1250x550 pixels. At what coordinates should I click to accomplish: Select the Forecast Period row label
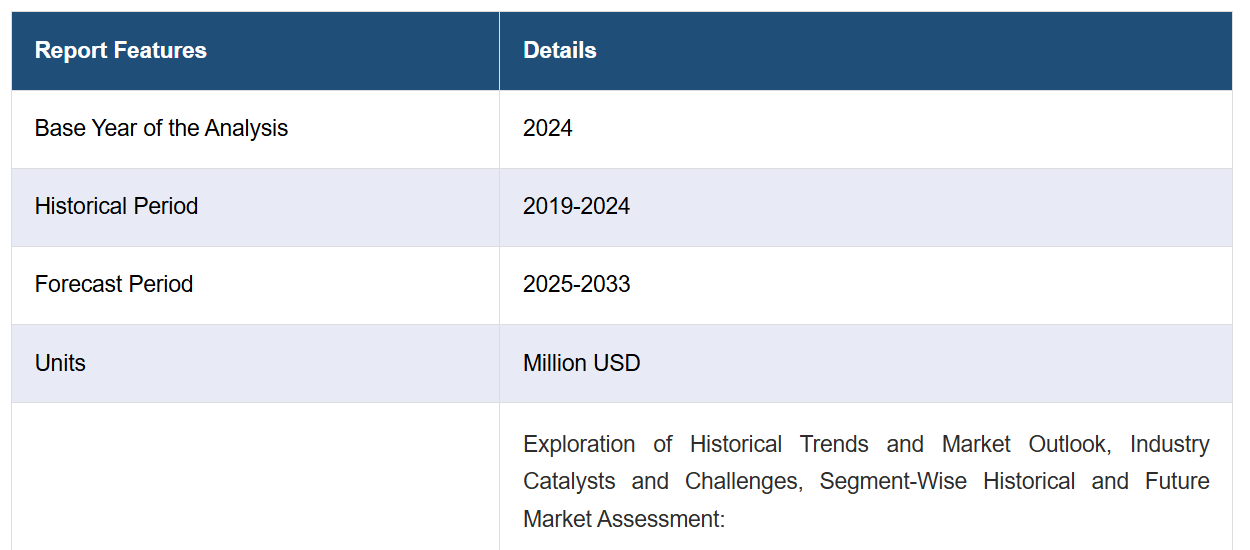pos(114,284)
